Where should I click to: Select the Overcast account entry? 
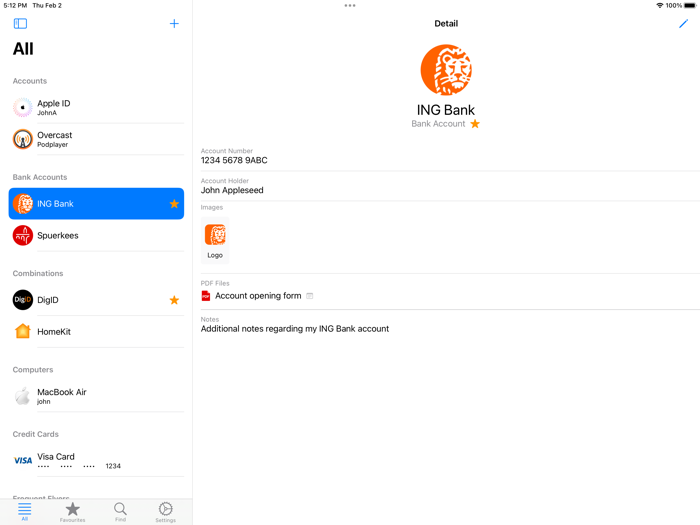[96, 139]
